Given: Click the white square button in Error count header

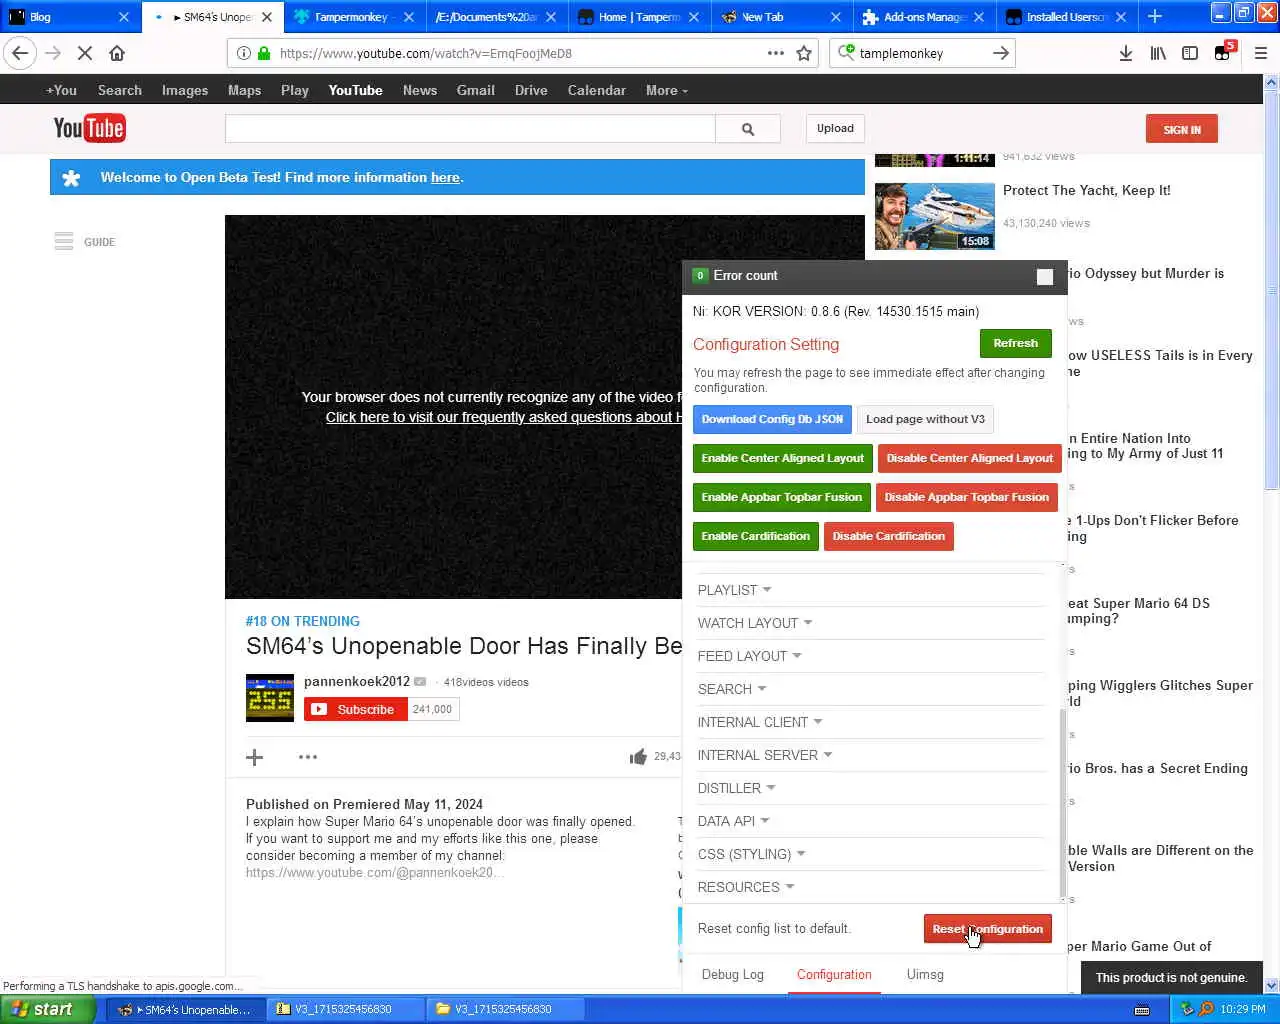Looking at the screenshot, I should tap(1045, 277).
